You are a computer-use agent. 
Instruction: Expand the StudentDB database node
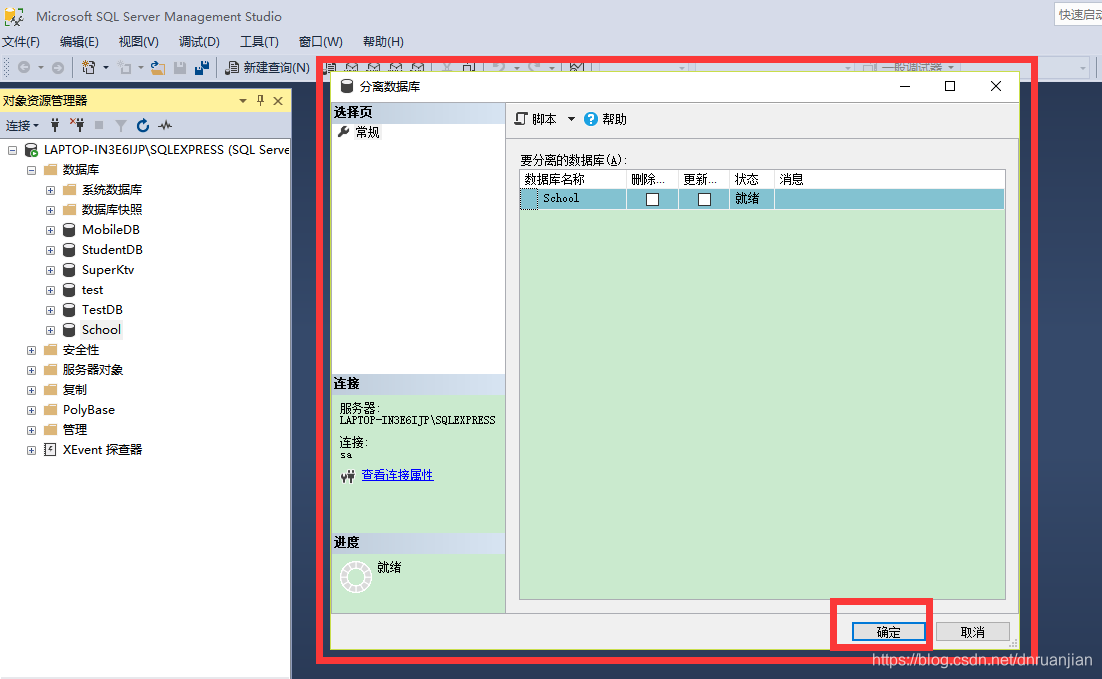click(50, 250)
